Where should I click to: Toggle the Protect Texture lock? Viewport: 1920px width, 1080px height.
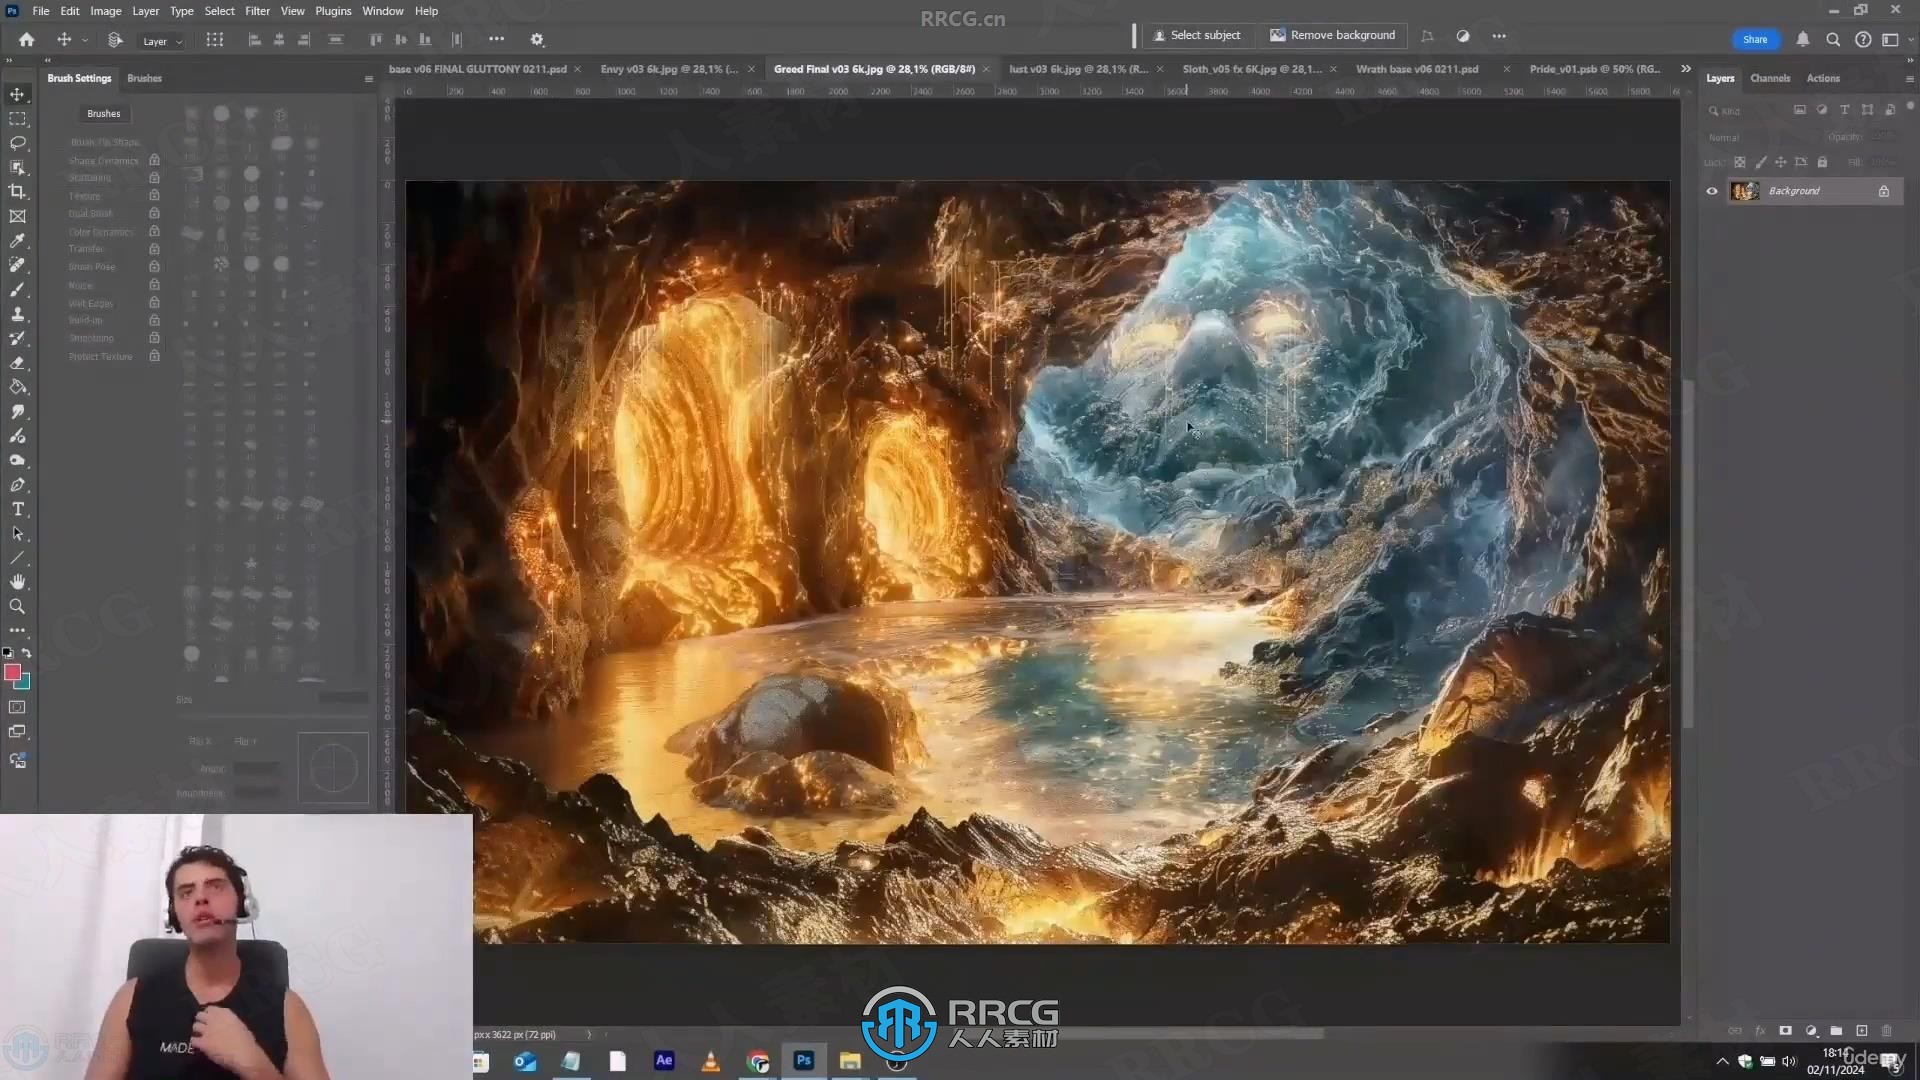[154, 356]
